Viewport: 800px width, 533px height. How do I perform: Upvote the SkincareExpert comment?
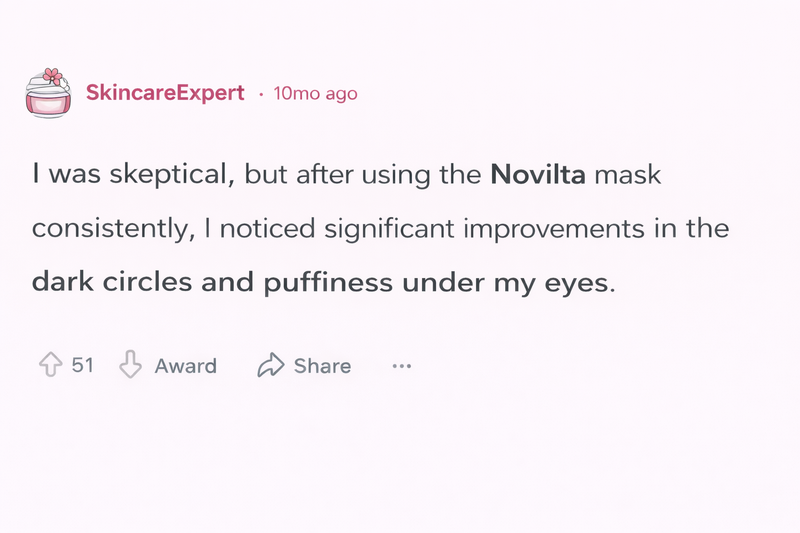[x=50, y=365]
